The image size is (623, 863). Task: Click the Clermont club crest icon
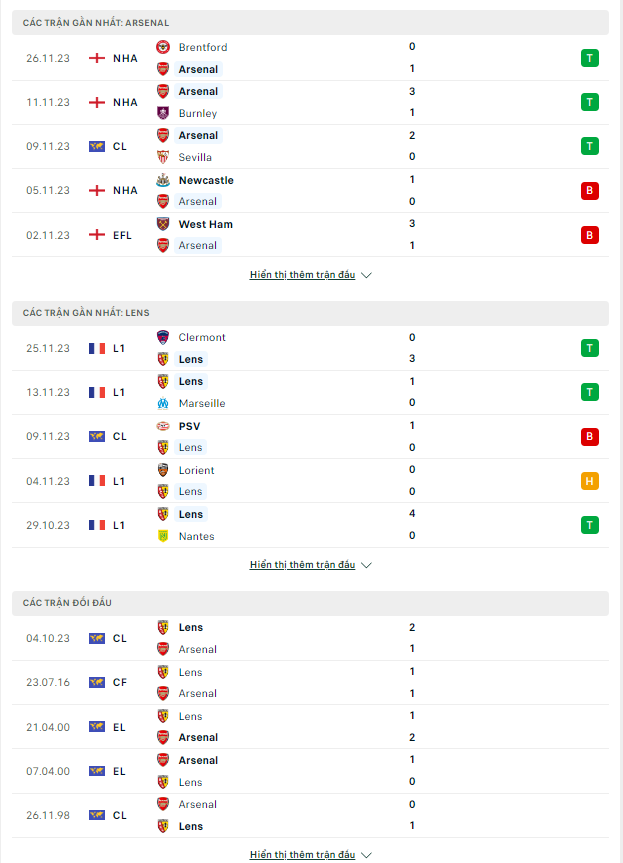(x=163, y=337)
